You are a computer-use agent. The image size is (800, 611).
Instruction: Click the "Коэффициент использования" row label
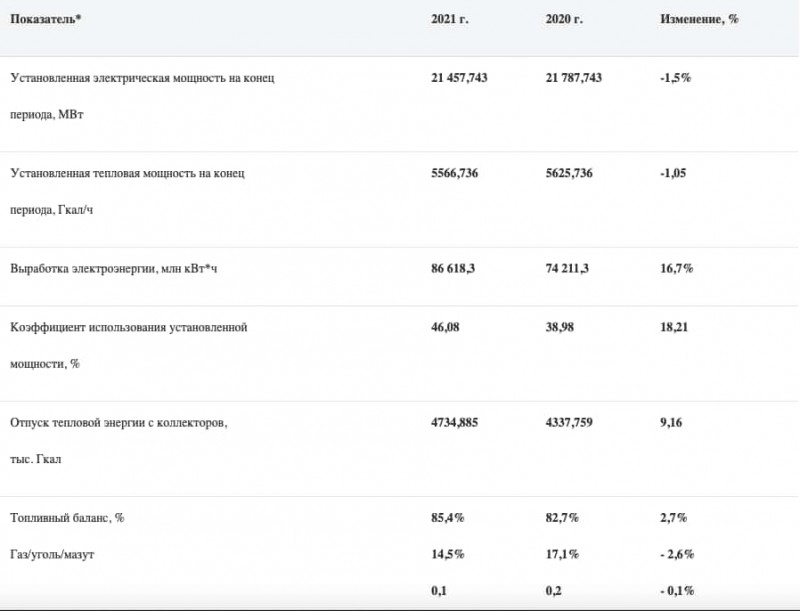coord(128,327)
